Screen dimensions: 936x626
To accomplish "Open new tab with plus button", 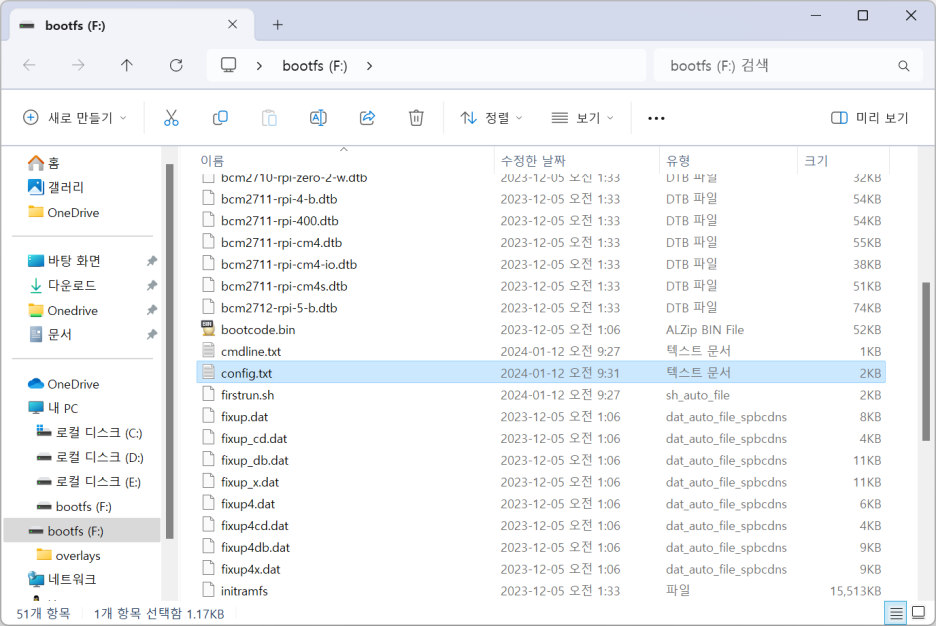I will [x=278, y=24].
